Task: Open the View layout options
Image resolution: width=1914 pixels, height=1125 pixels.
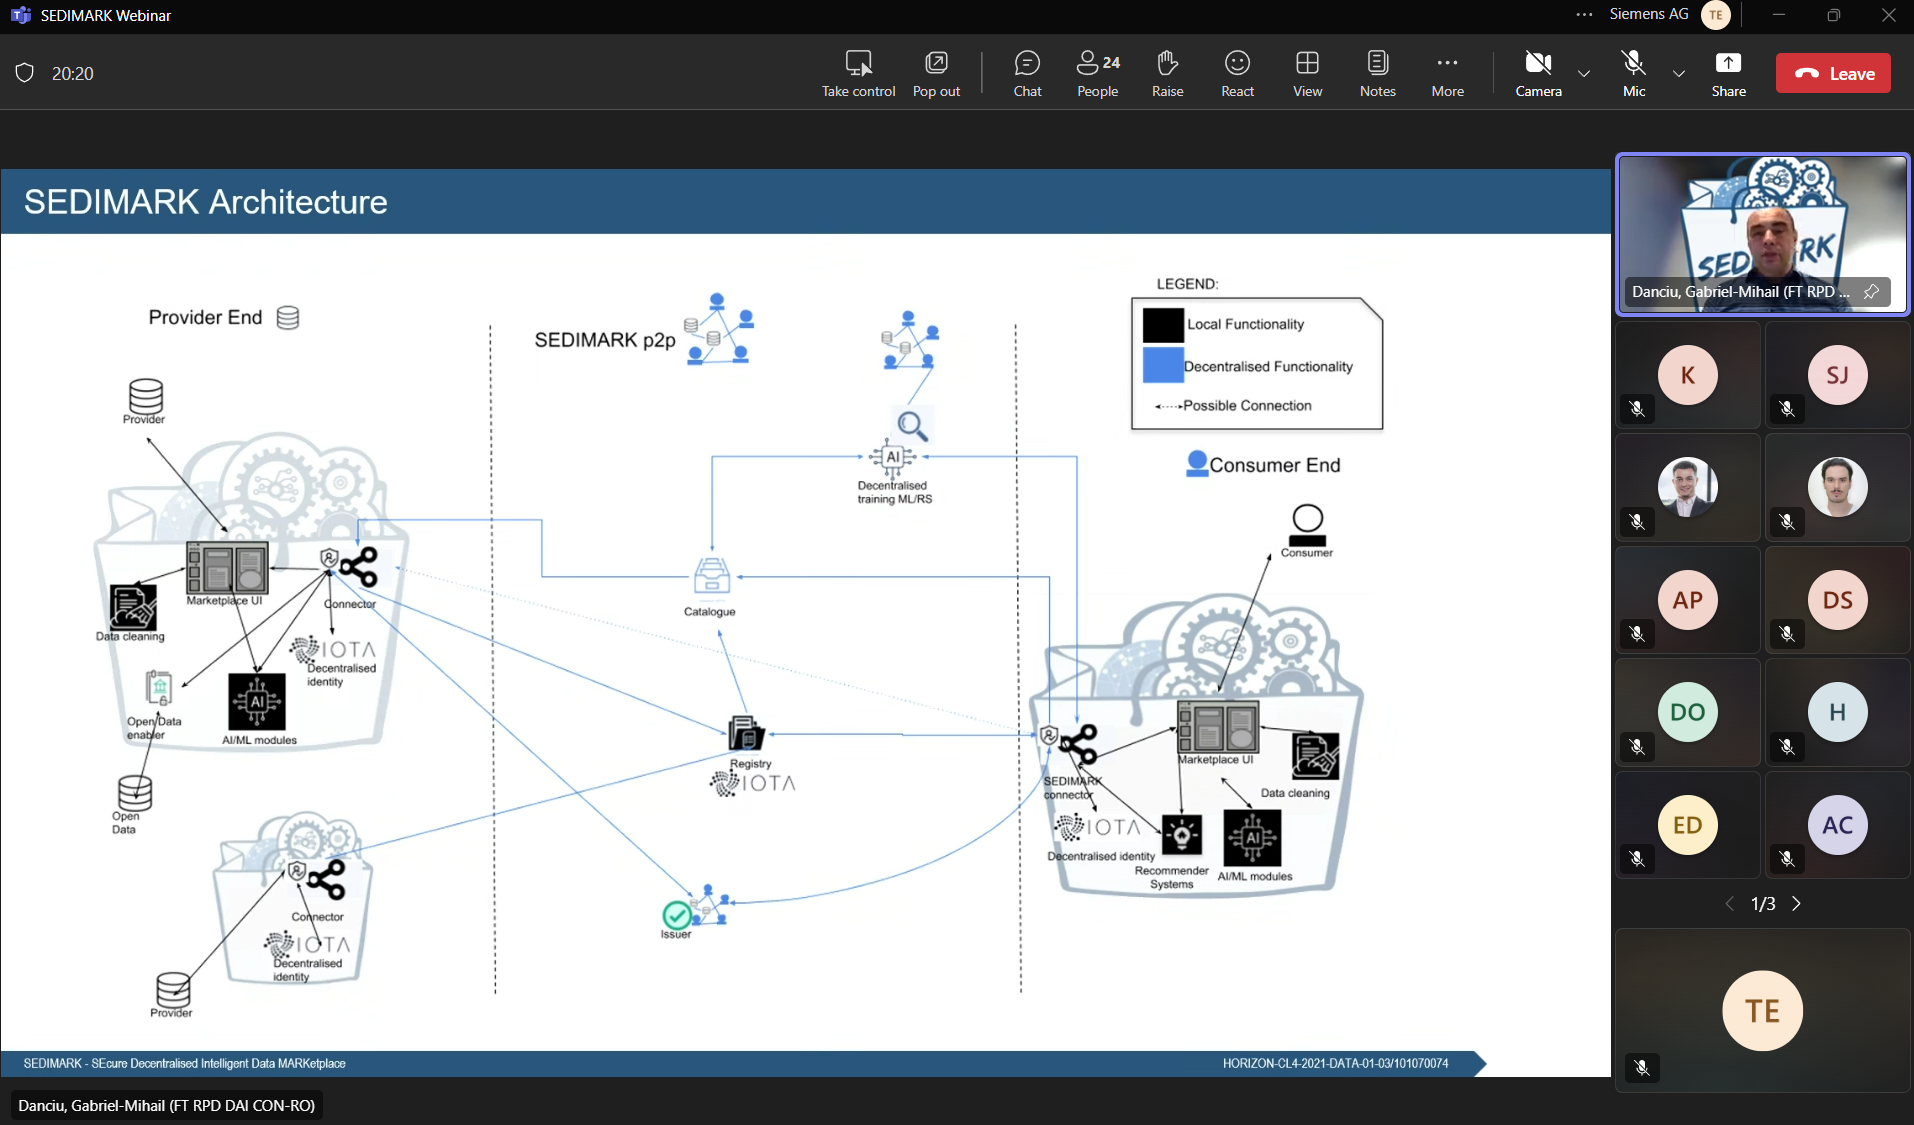Action: coord(1307,74)
